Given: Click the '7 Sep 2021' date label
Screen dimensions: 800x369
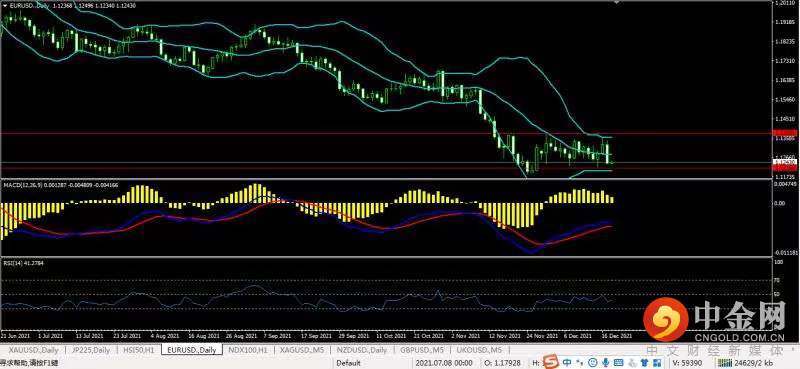Looking at the screenshot, I should pyautogui.click(x=277, y=336).
